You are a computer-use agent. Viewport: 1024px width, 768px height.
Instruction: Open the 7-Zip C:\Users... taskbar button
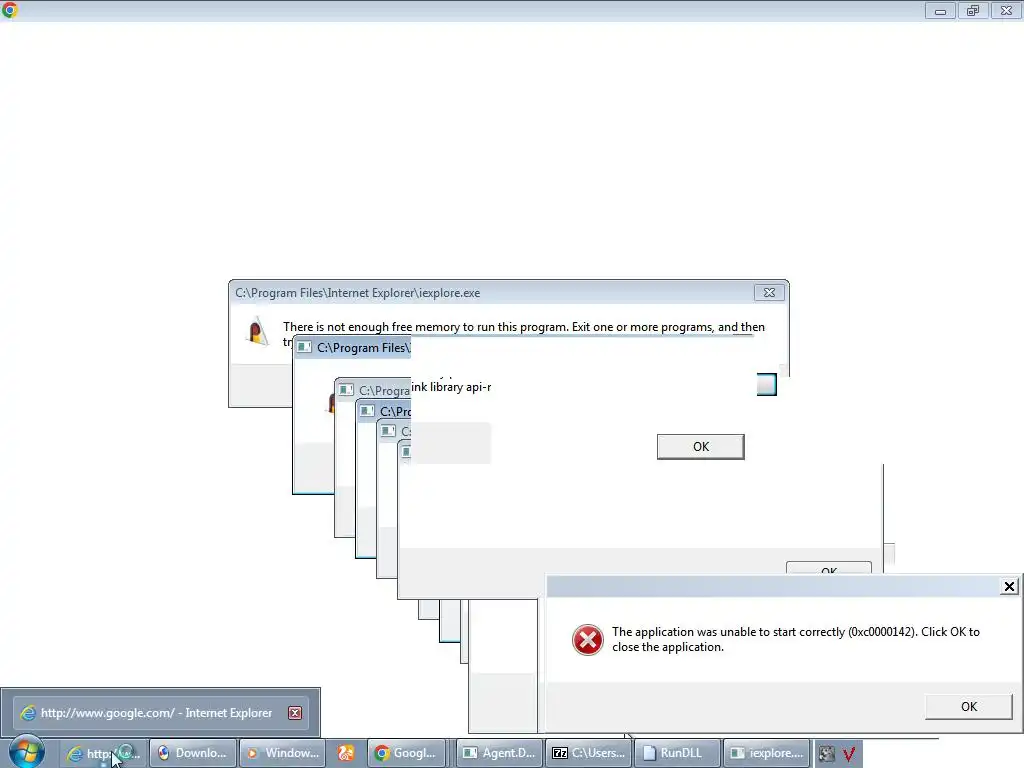click(x=588, y=753)
